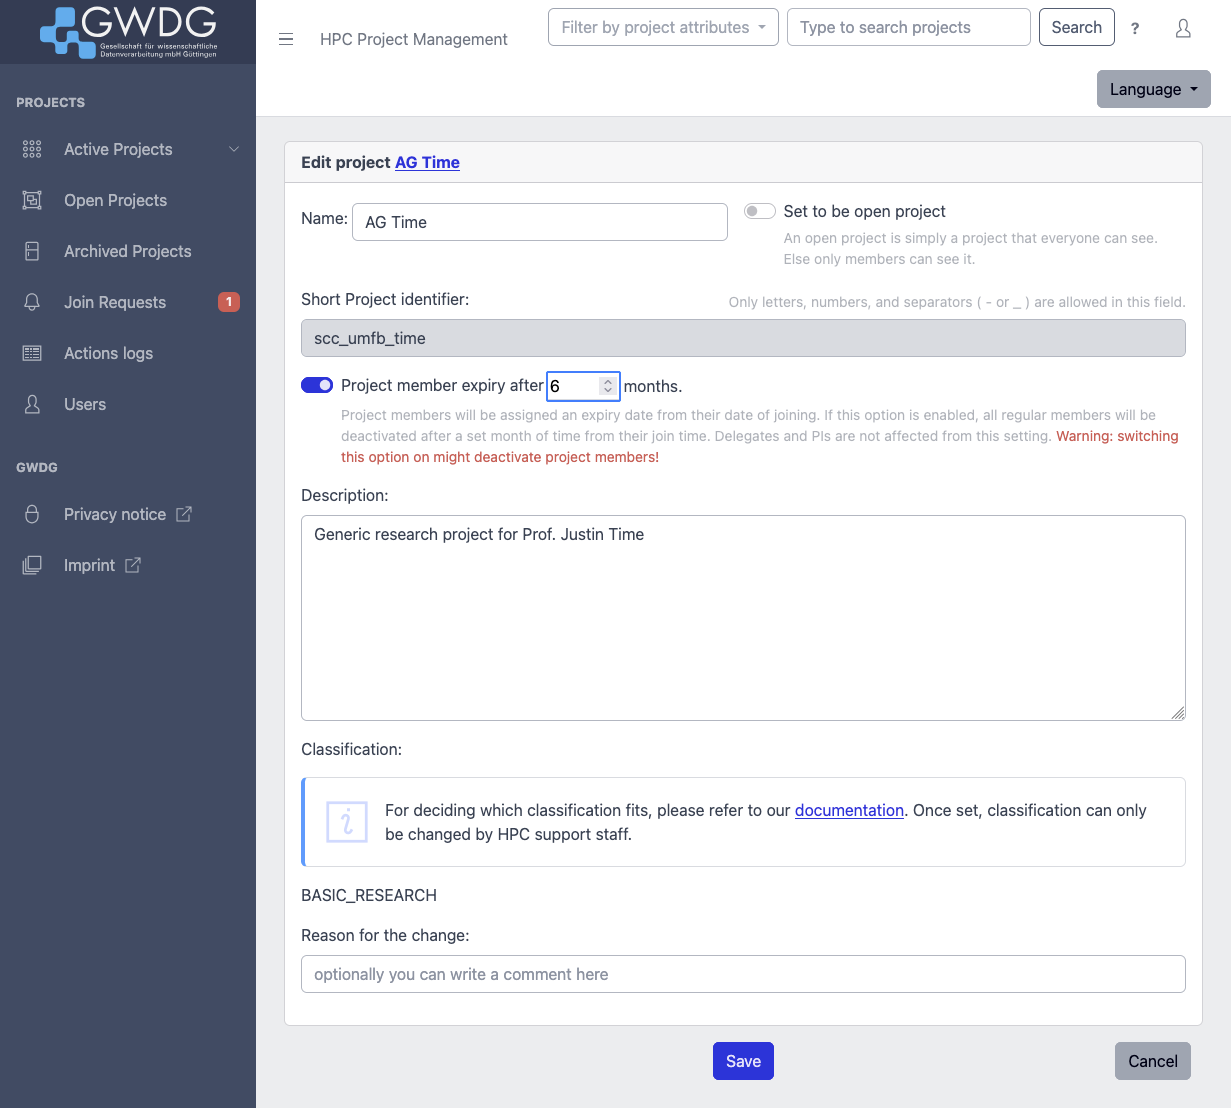The image size is (1231, 1108).
Task: Select Open Projects from the sidebar
Action: pos(115,200)
